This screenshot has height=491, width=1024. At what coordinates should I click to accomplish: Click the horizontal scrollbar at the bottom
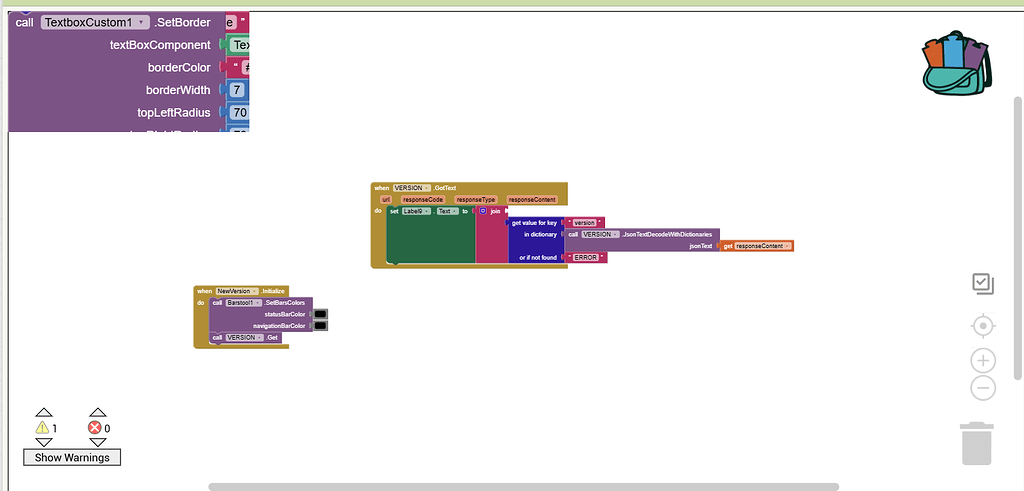[522, 487]
